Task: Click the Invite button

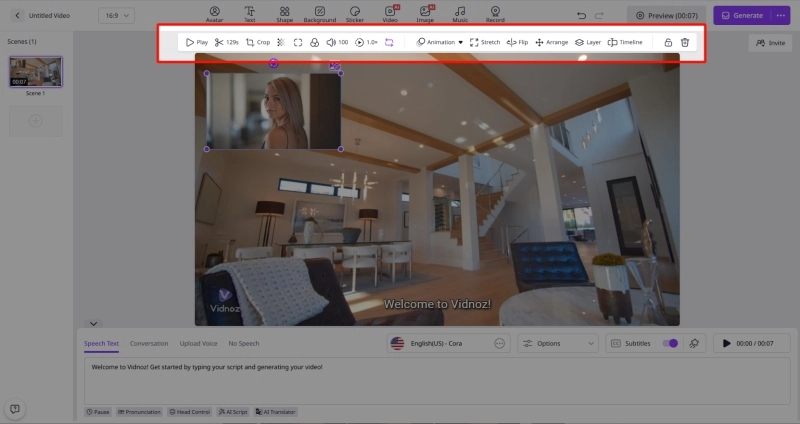Action: (770, 43)
